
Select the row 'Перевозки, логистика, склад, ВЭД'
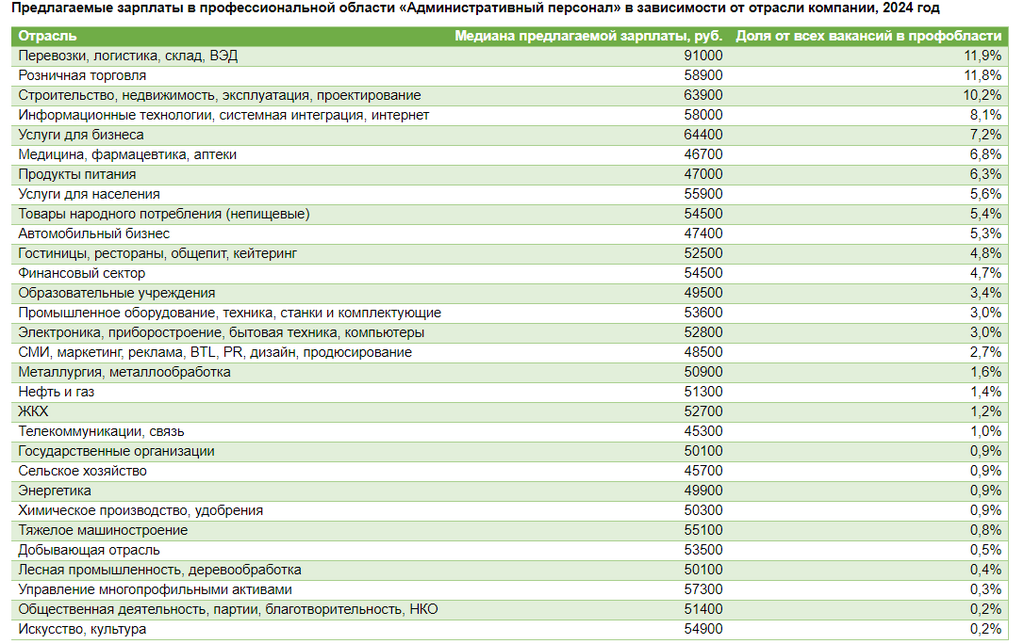[x=510, y=56]
